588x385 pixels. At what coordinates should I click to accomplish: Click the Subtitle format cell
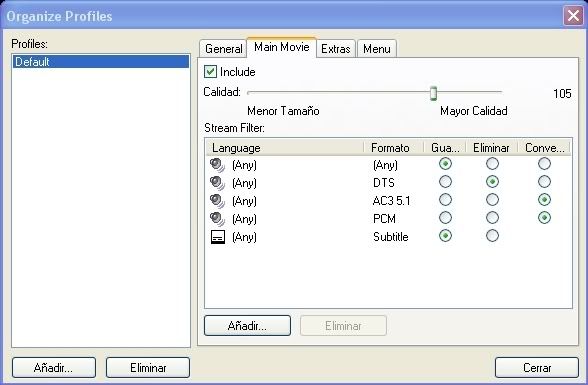(x=390, y=237)
